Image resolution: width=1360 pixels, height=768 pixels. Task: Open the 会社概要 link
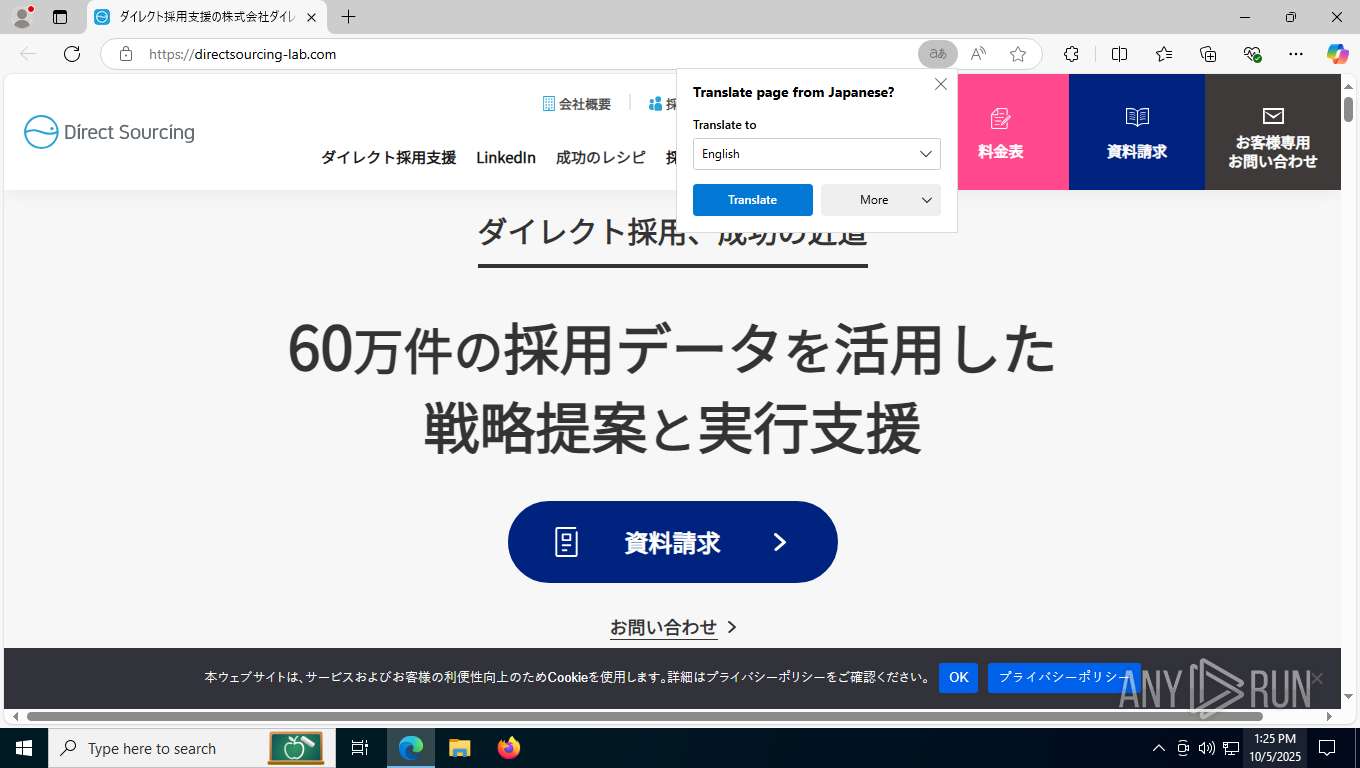[x=577, y=104]
